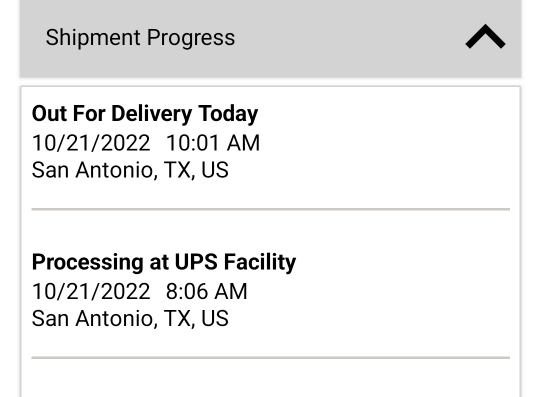Select the 10/21/2022 date beside 8:06 AM
The width and height of the screenshot is (540, 397).
(x=91, y=291)
